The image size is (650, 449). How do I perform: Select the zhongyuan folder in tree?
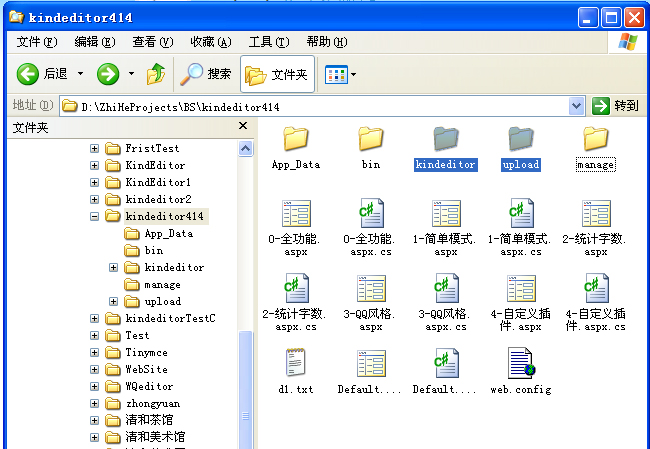click(x=143, y=403)
